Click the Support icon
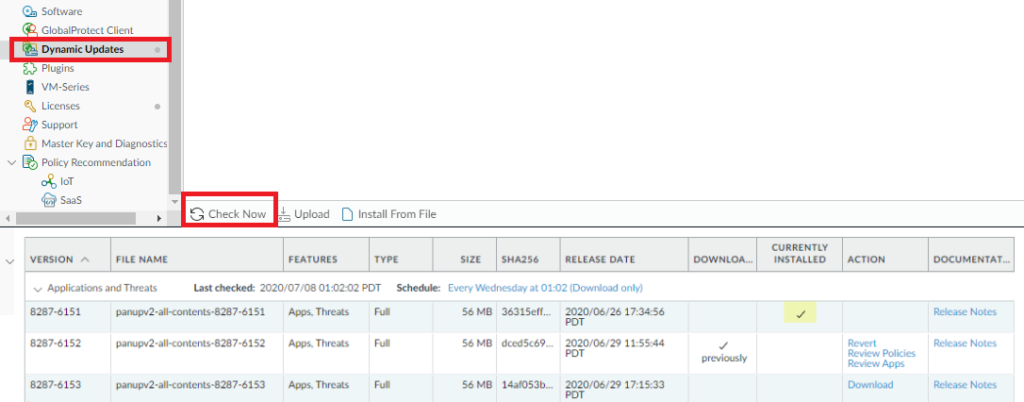1024x402 pixels. [29, 125]
